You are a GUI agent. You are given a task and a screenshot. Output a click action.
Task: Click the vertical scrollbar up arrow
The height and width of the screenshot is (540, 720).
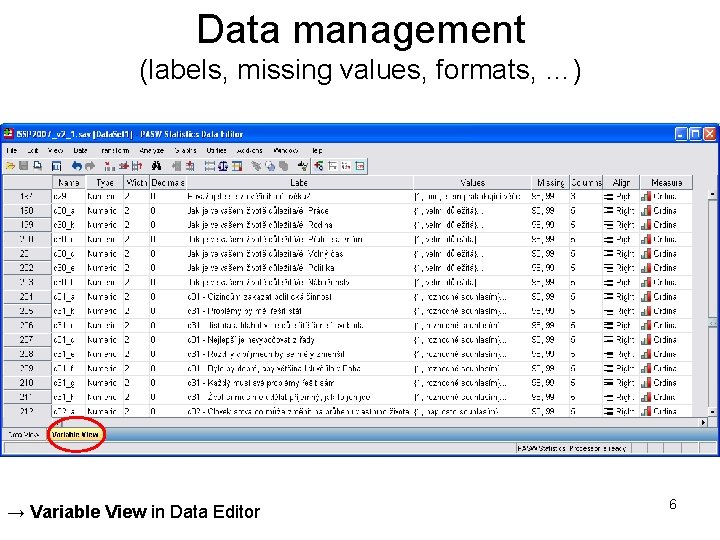click(x=712, y=195)
